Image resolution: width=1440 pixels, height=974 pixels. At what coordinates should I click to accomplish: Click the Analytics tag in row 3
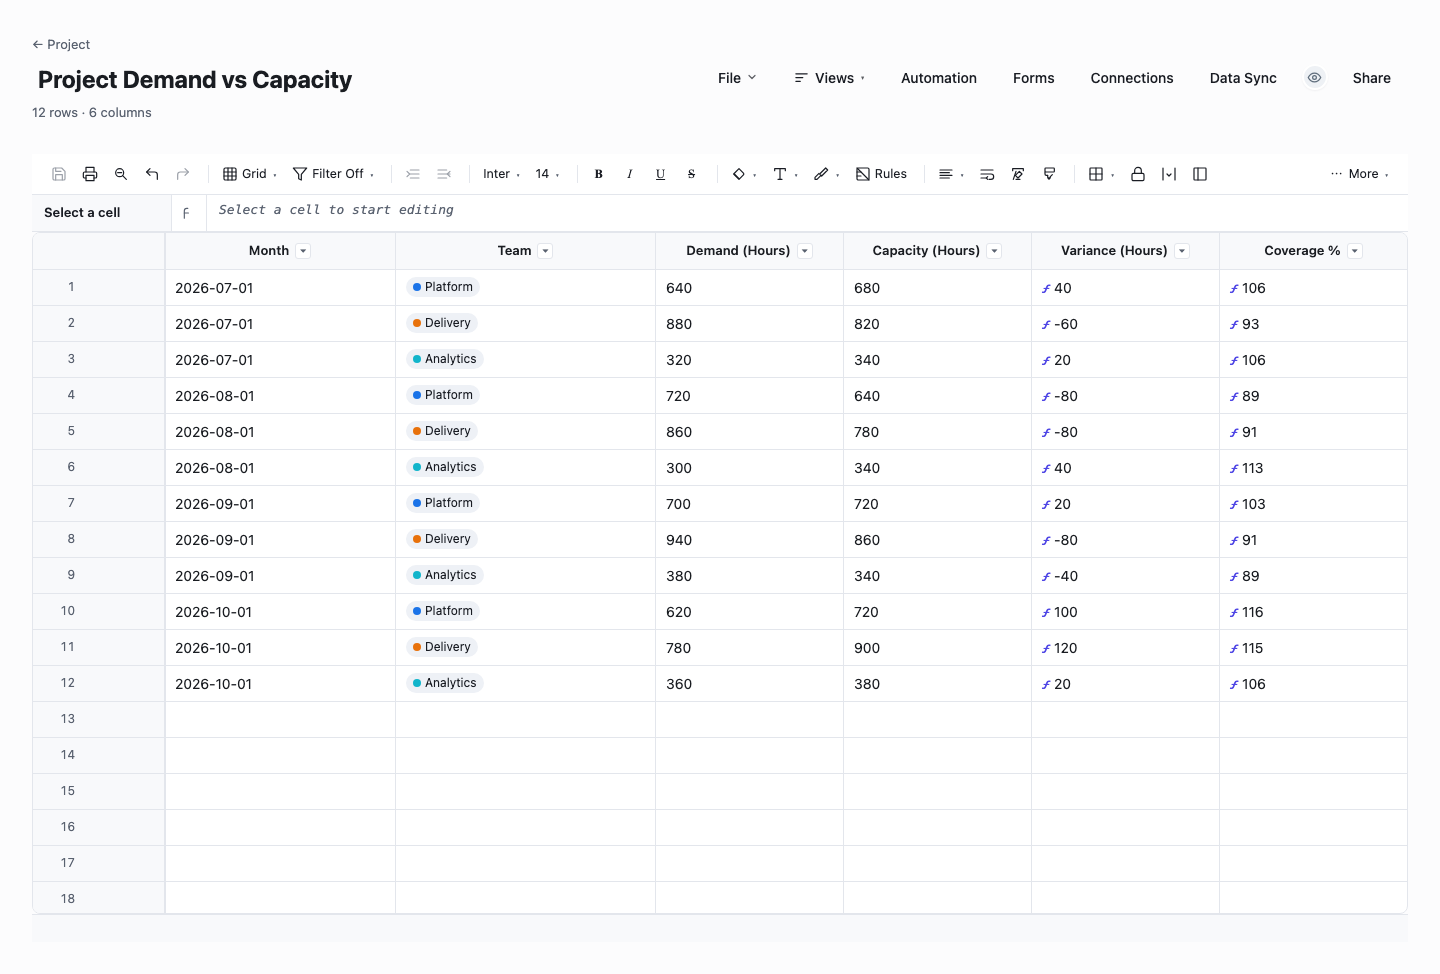(x=445, y=359)
